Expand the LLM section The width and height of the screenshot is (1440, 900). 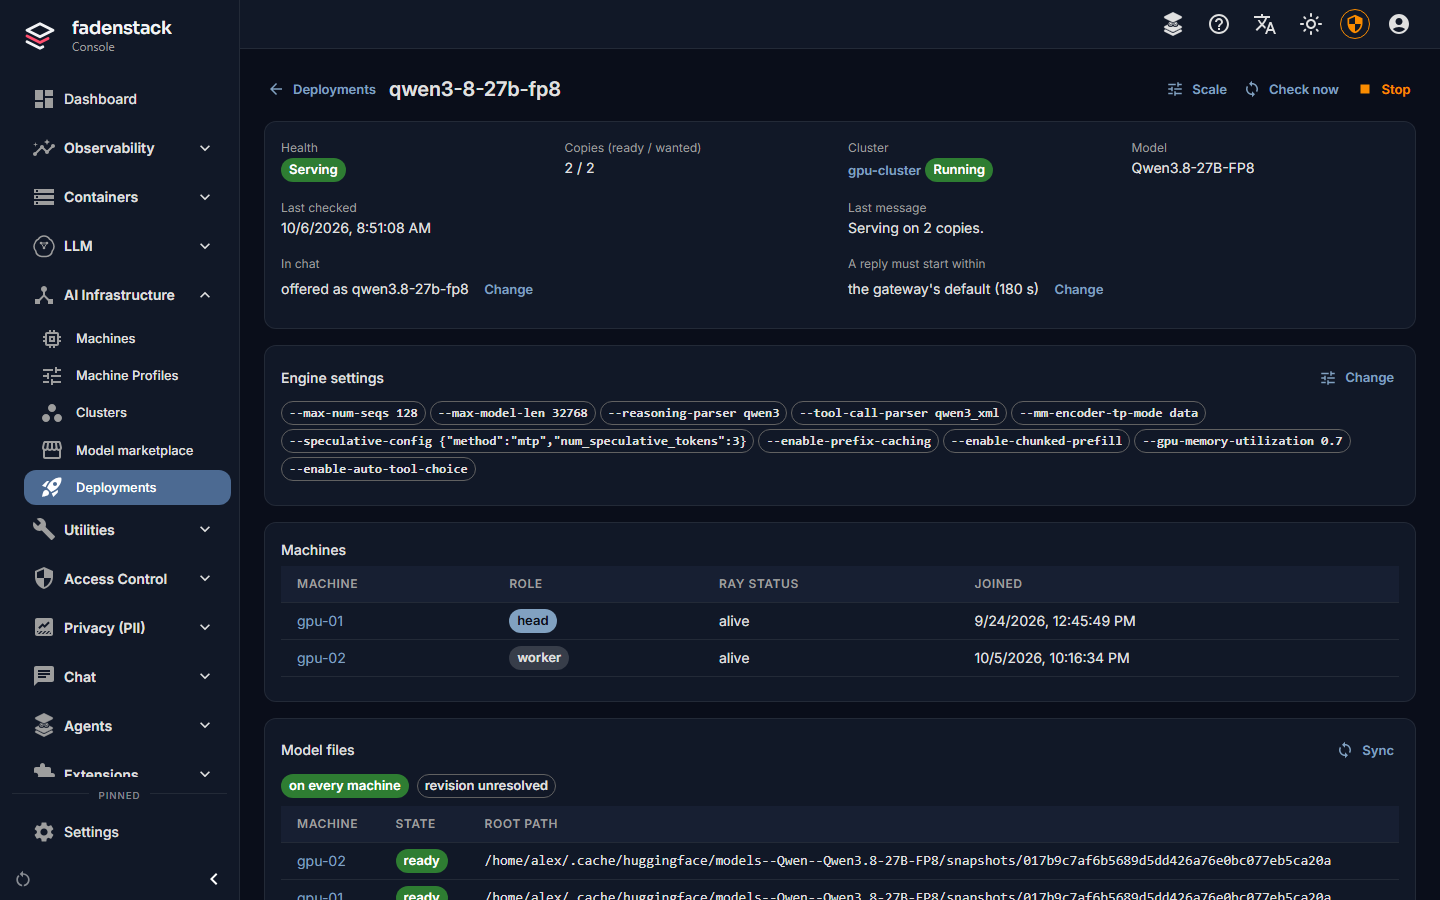pos(127,246)
